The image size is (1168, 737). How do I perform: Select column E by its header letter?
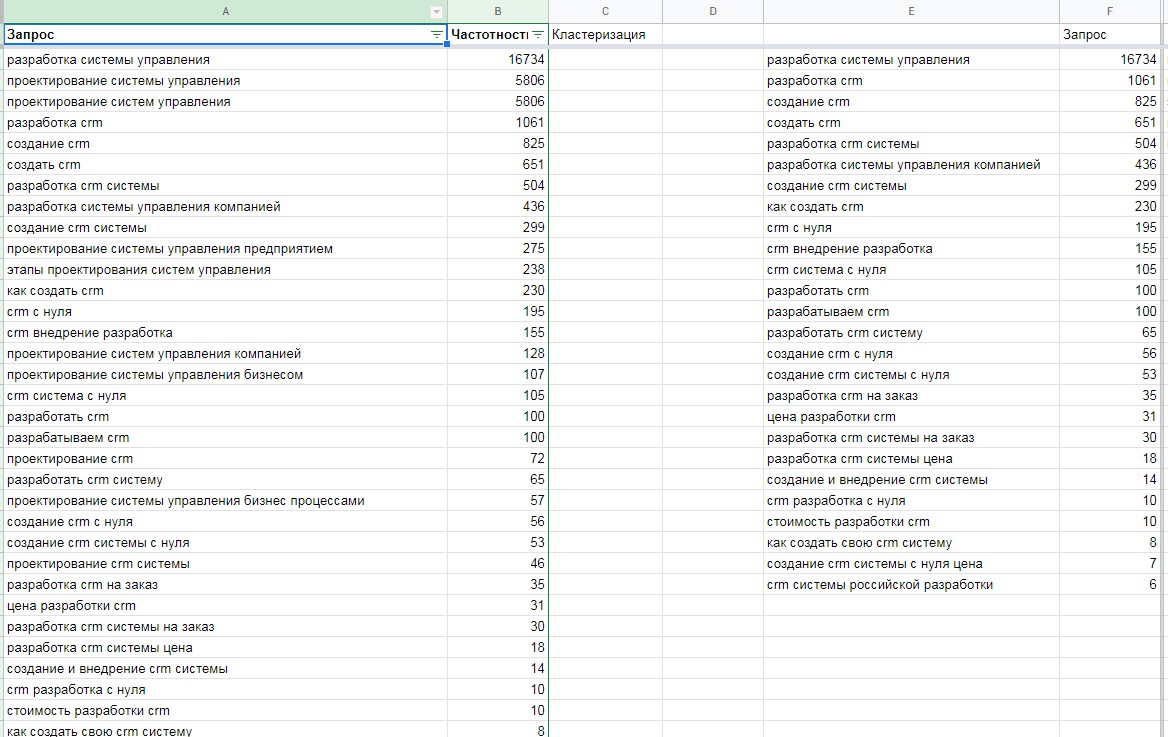911,11
